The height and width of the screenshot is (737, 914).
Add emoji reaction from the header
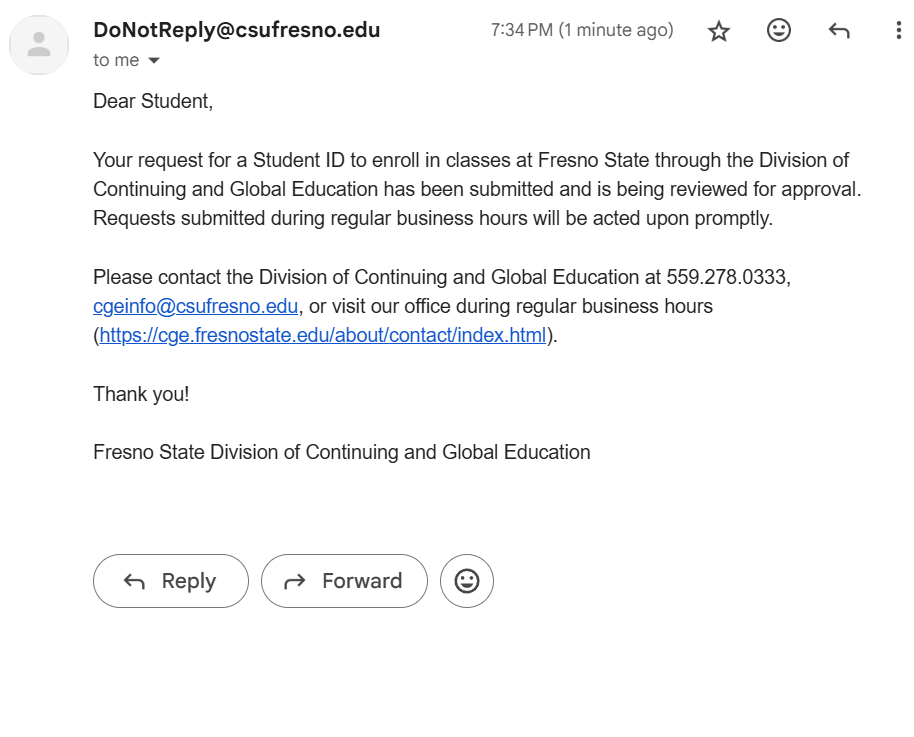point(779,31)
